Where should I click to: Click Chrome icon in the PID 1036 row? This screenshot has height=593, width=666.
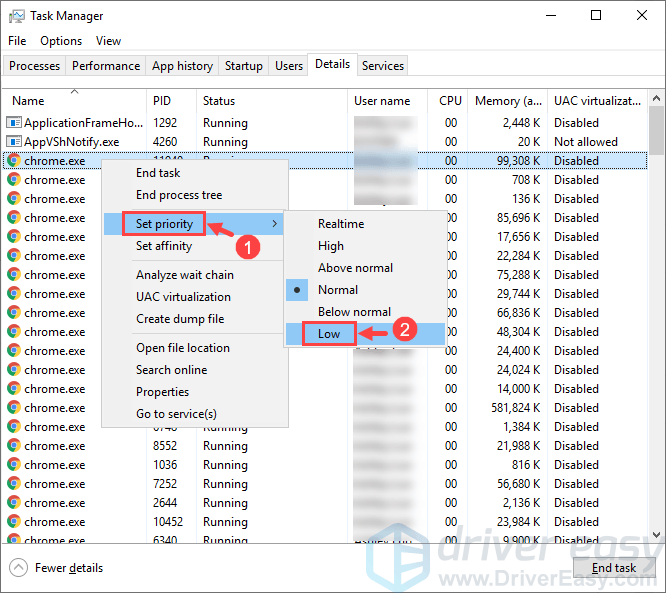click(x=14, y=465)
